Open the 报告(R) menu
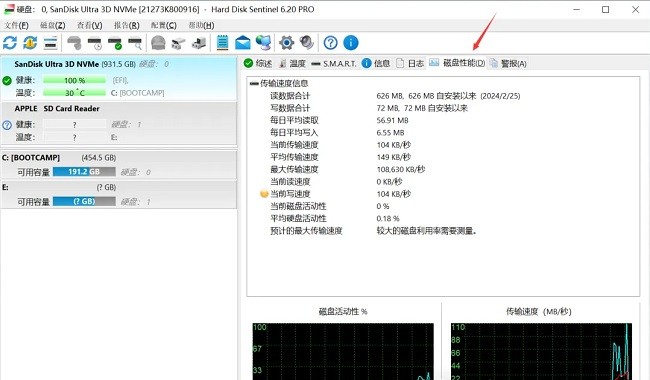This screenshot has height=380, width=650. tap(126, 25)
